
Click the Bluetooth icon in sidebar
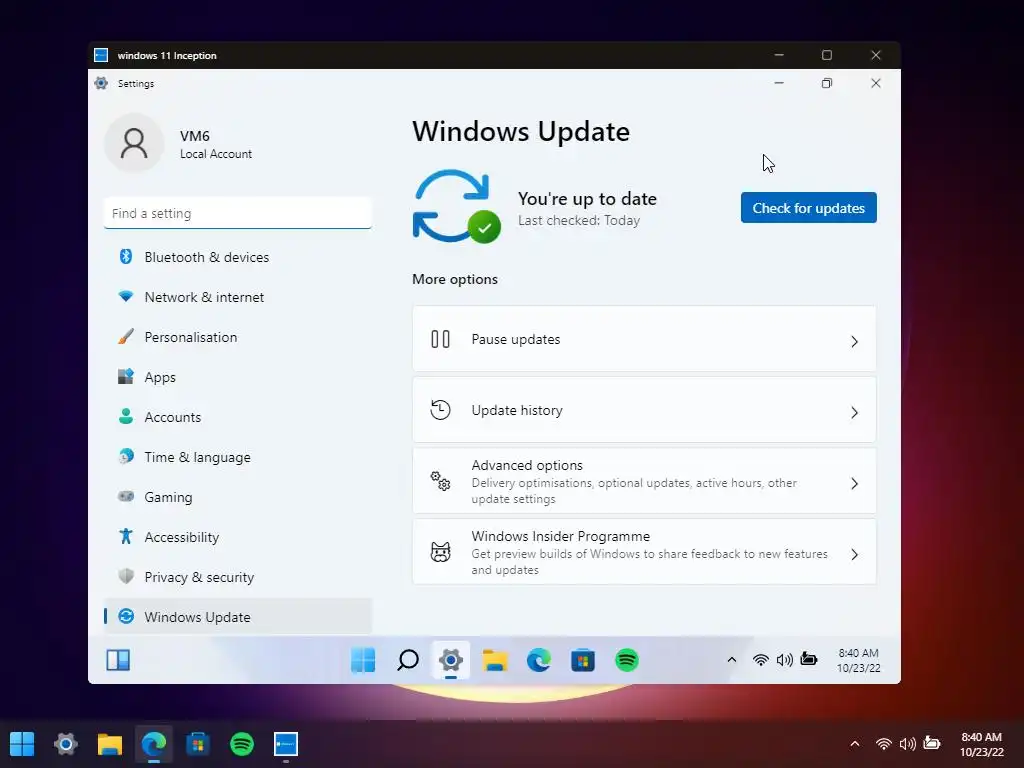pyautogui.click(x=125, y=257)
